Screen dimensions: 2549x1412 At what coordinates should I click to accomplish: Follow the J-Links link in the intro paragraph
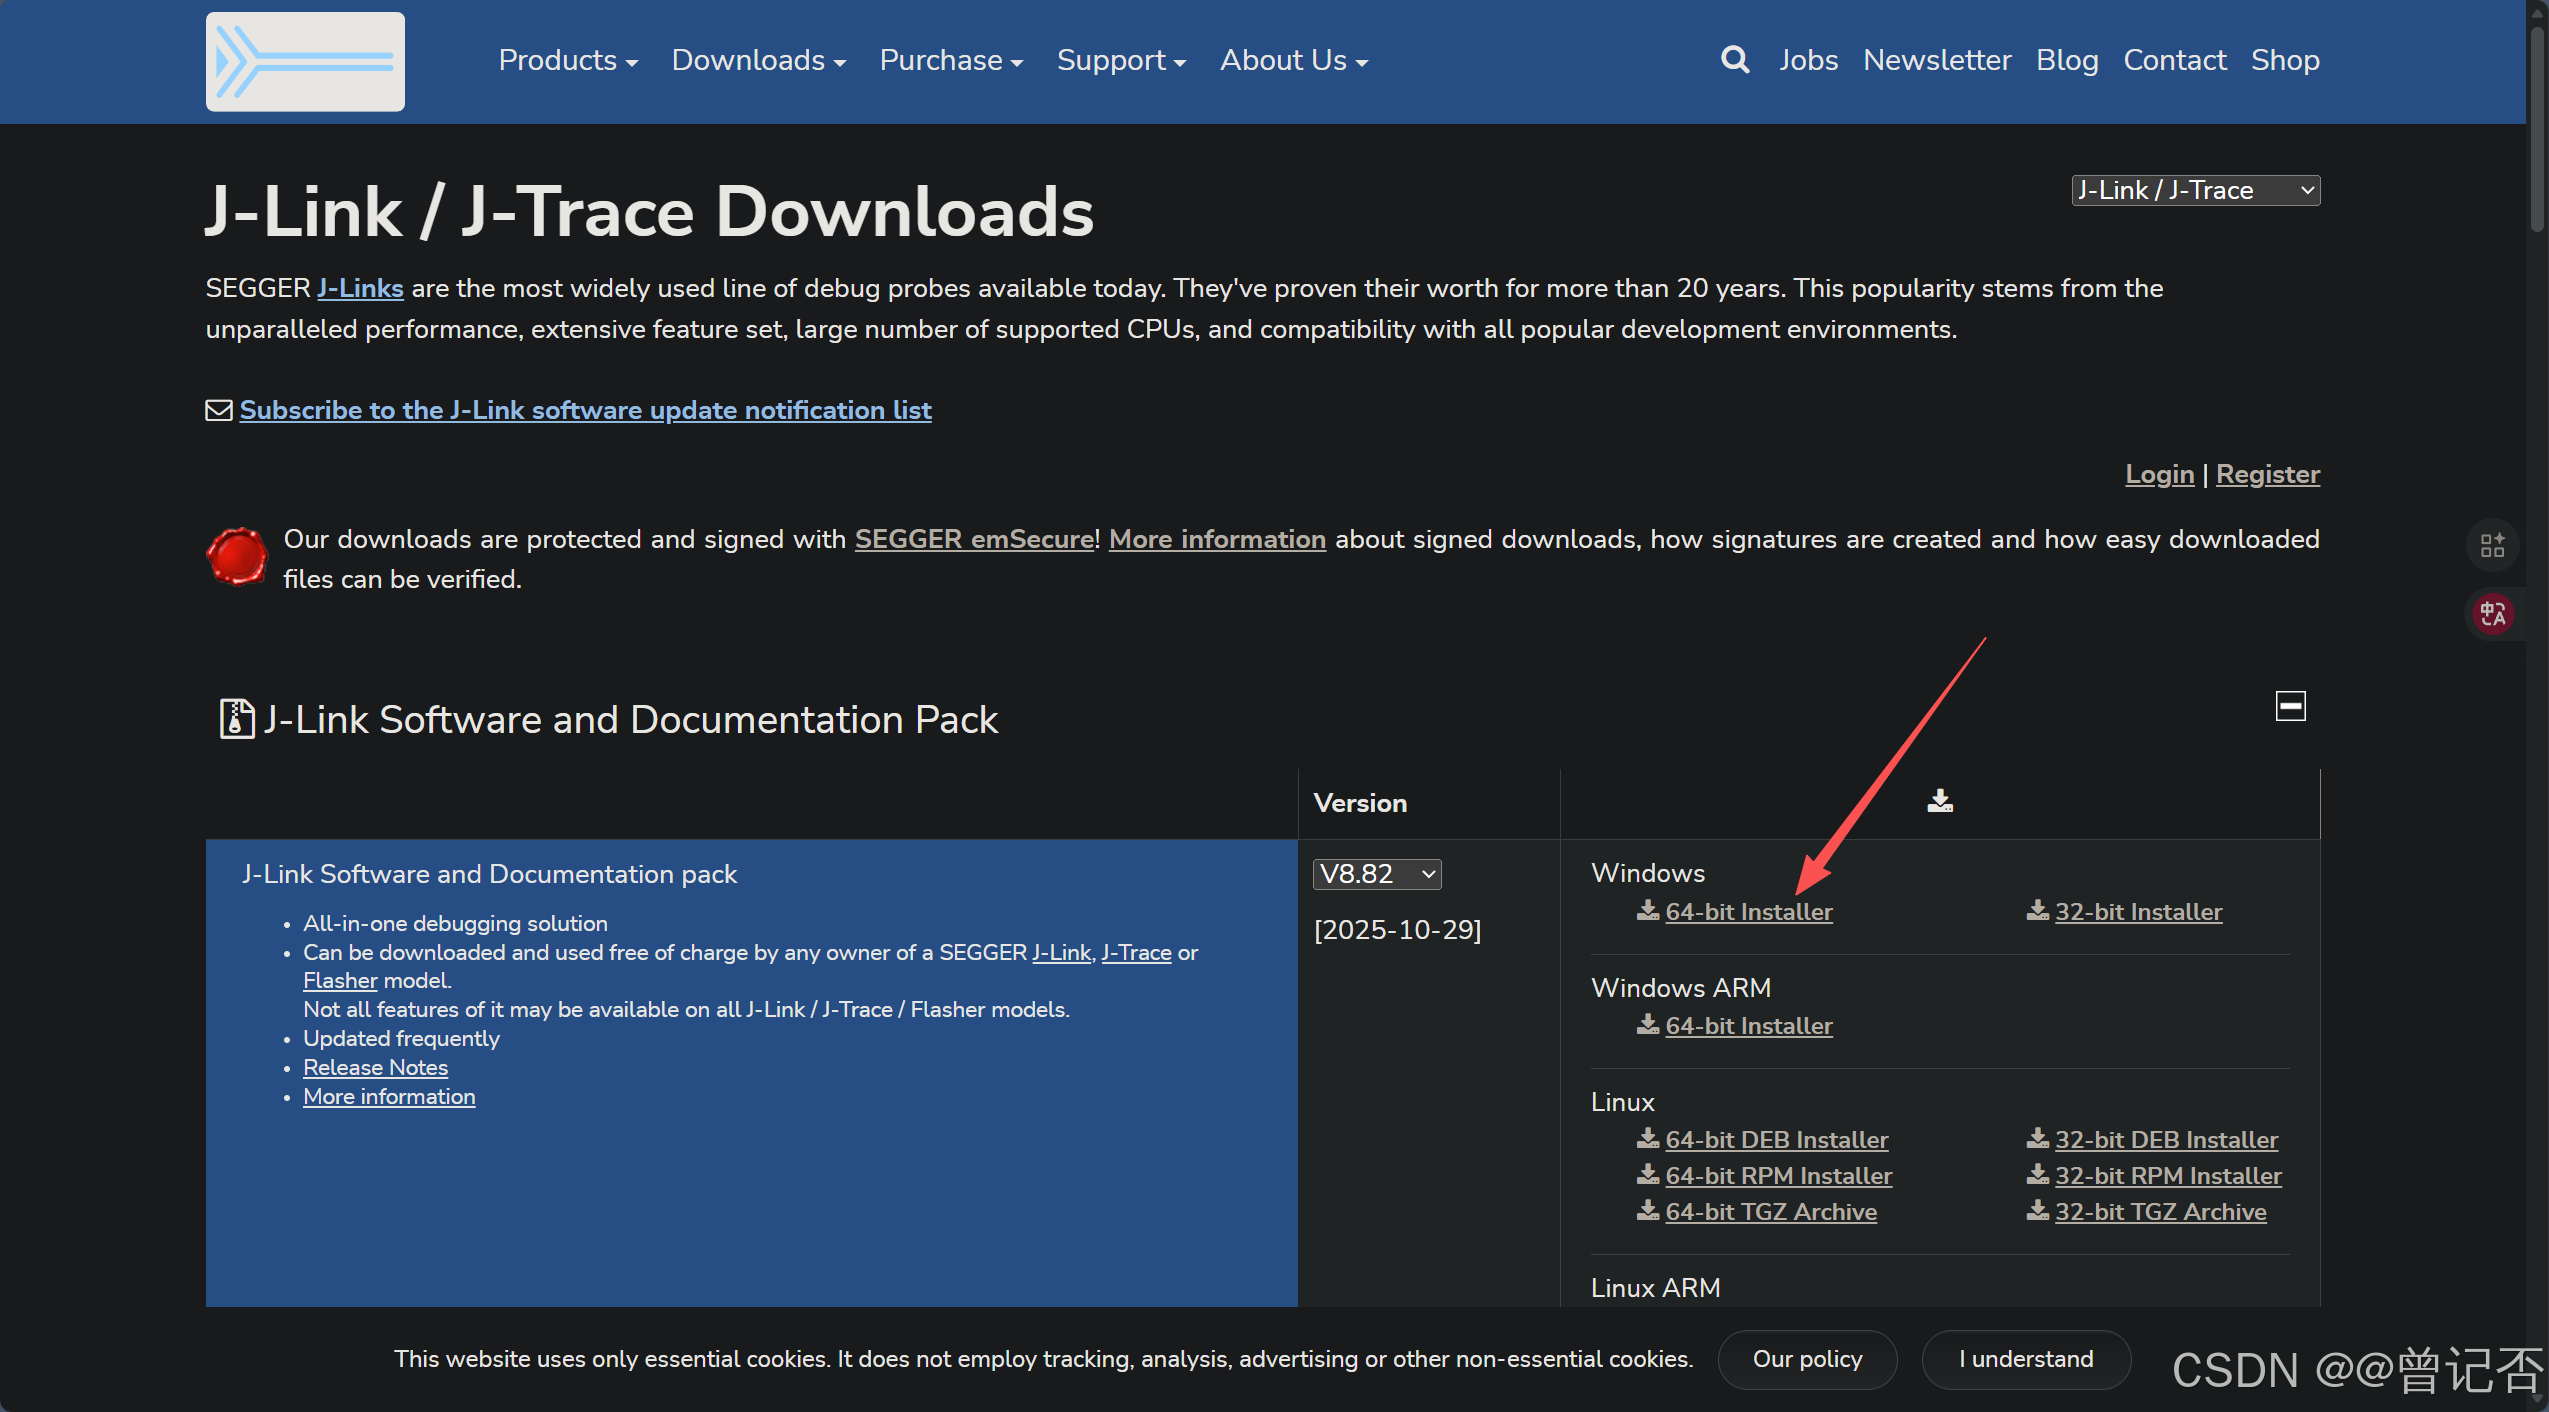(x=360, y=288)
